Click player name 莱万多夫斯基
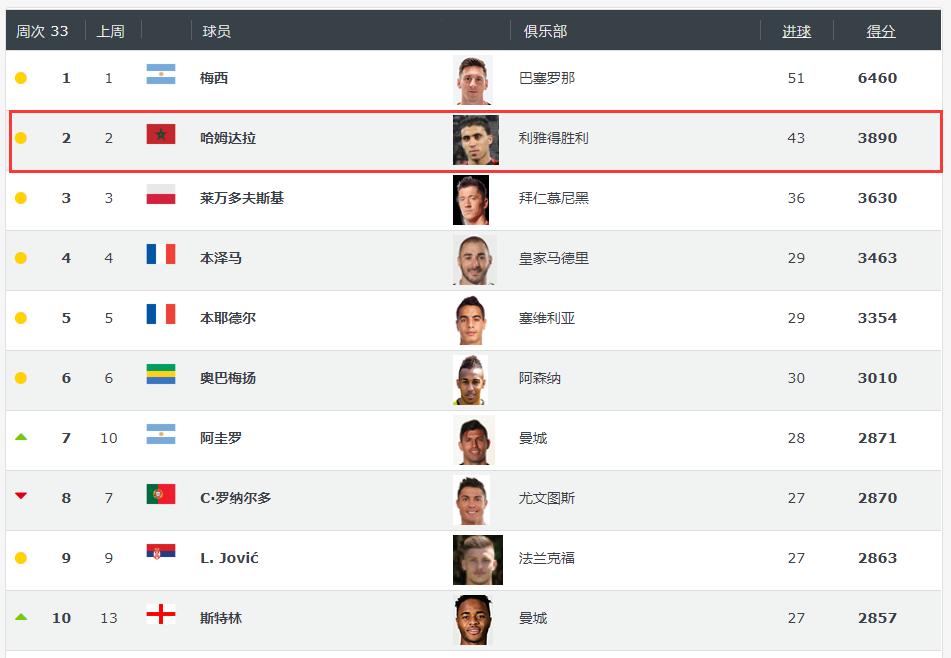The height and width of the screenshot is (658, 951). [x=242, y=198]
